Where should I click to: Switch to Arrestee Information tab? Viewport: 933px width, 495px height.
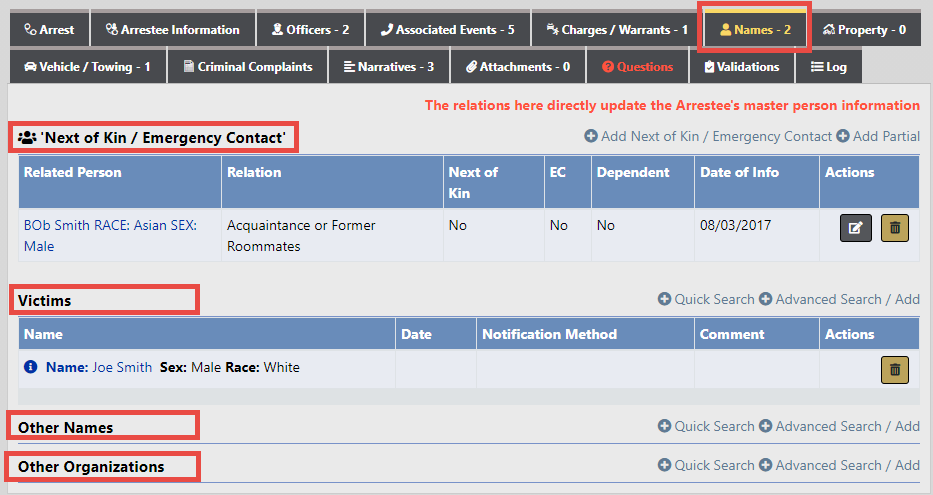173,30
